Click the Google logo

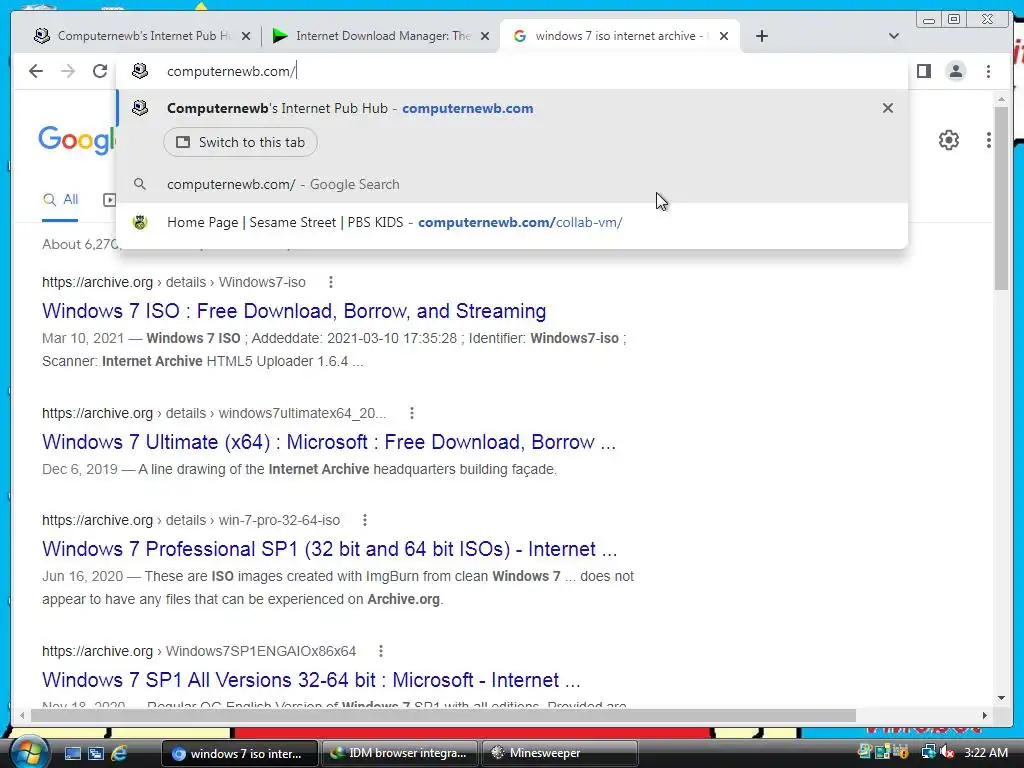point(77,140)
